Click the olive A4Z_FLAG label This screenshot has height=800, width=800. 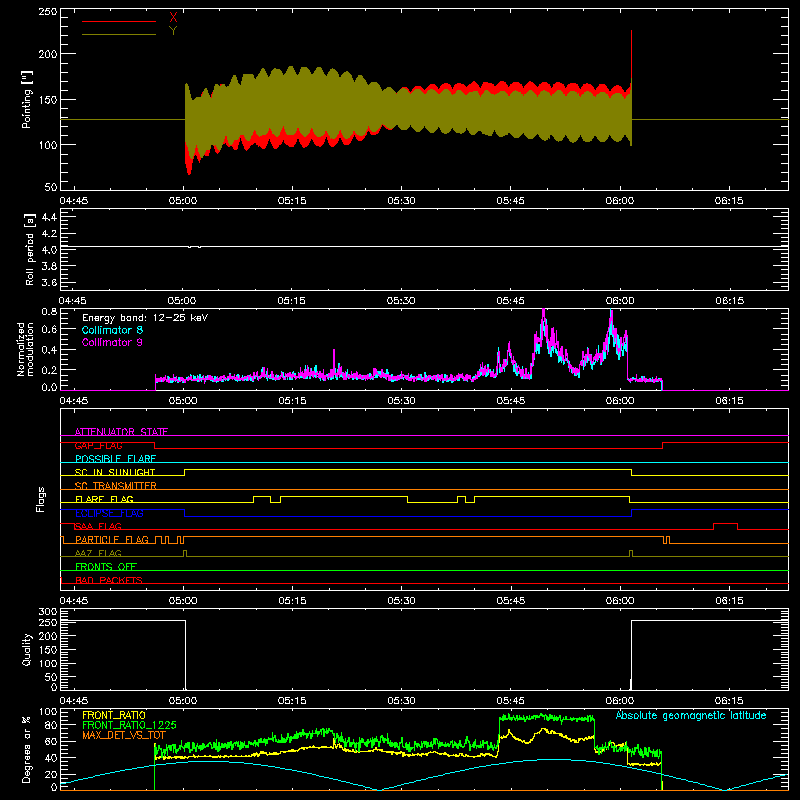(x=98, y=553)
